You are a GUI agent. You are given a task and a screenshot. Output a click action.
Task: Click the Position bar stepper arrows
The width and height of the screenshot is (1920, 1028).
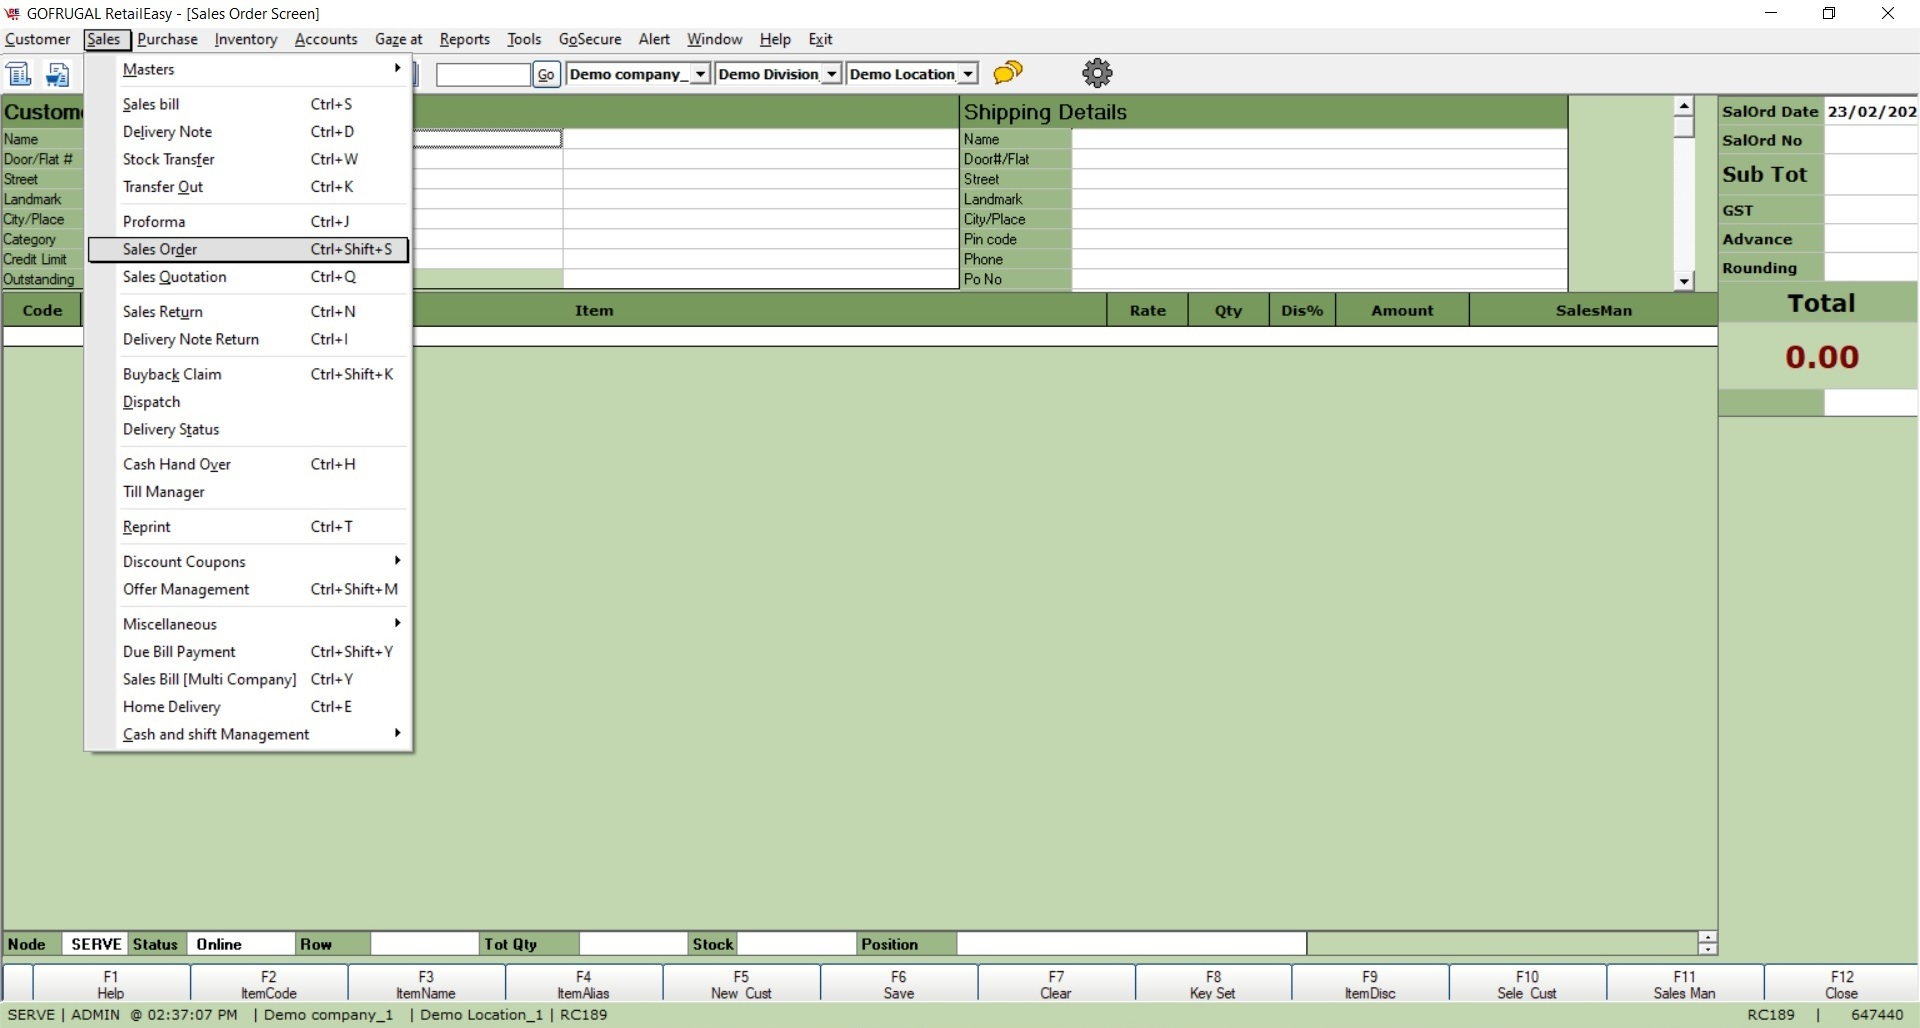tap(1707, 943)
